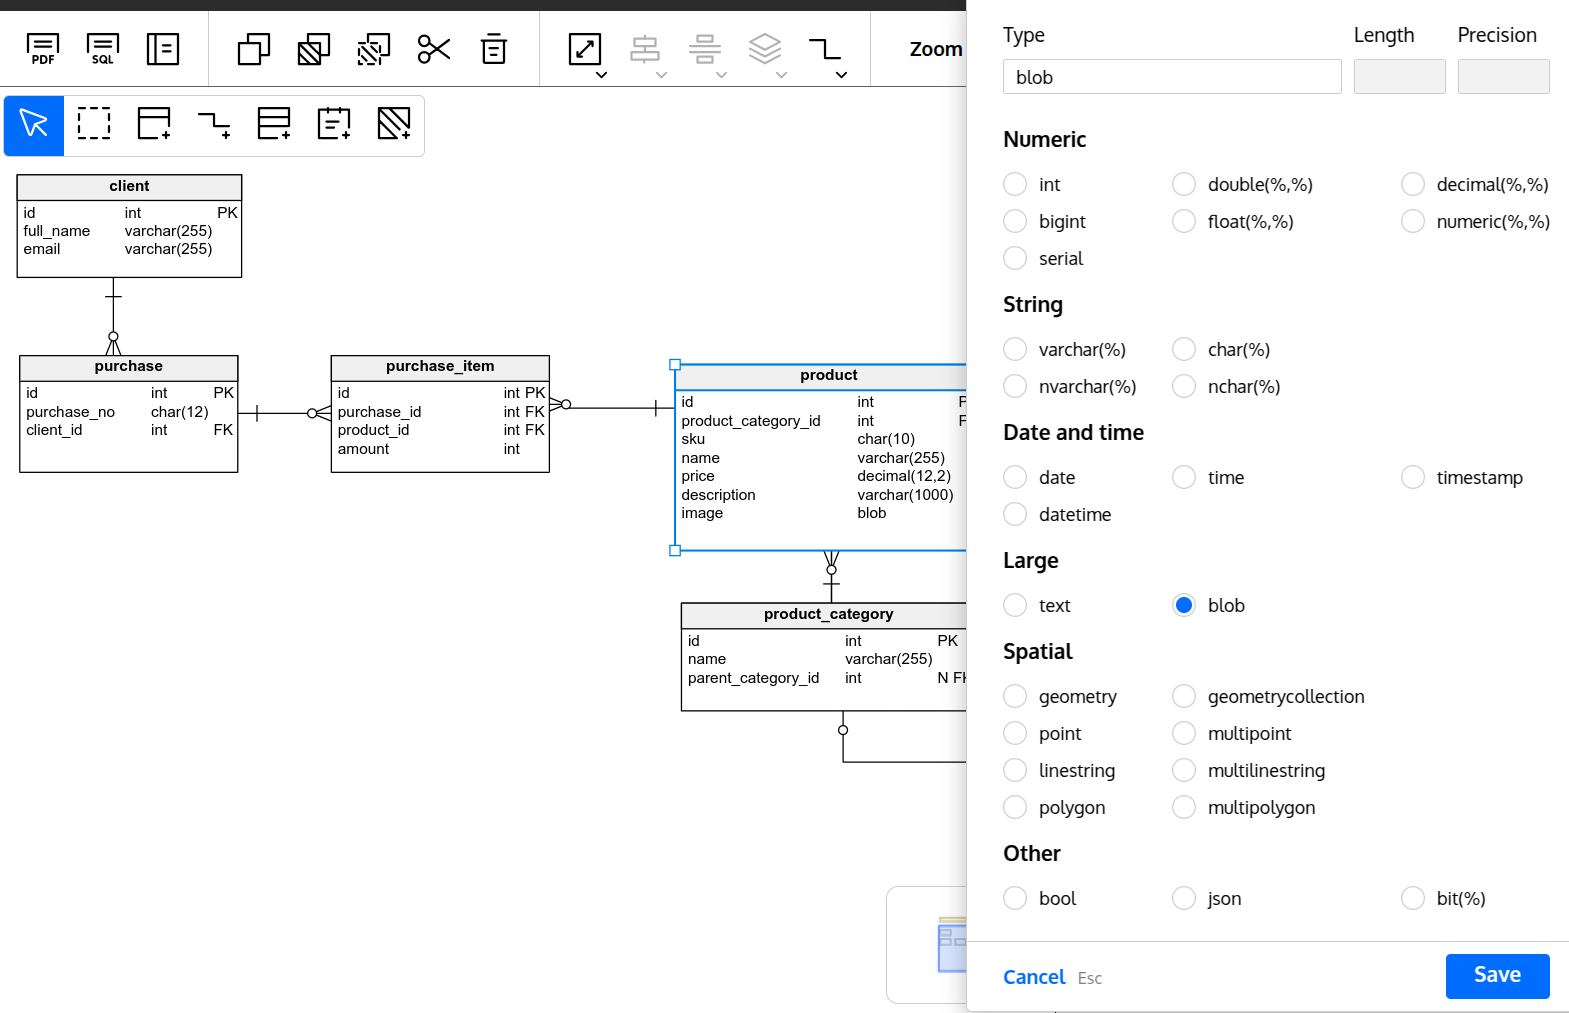
Task: Choose point spatial type
Action: 1015,733
